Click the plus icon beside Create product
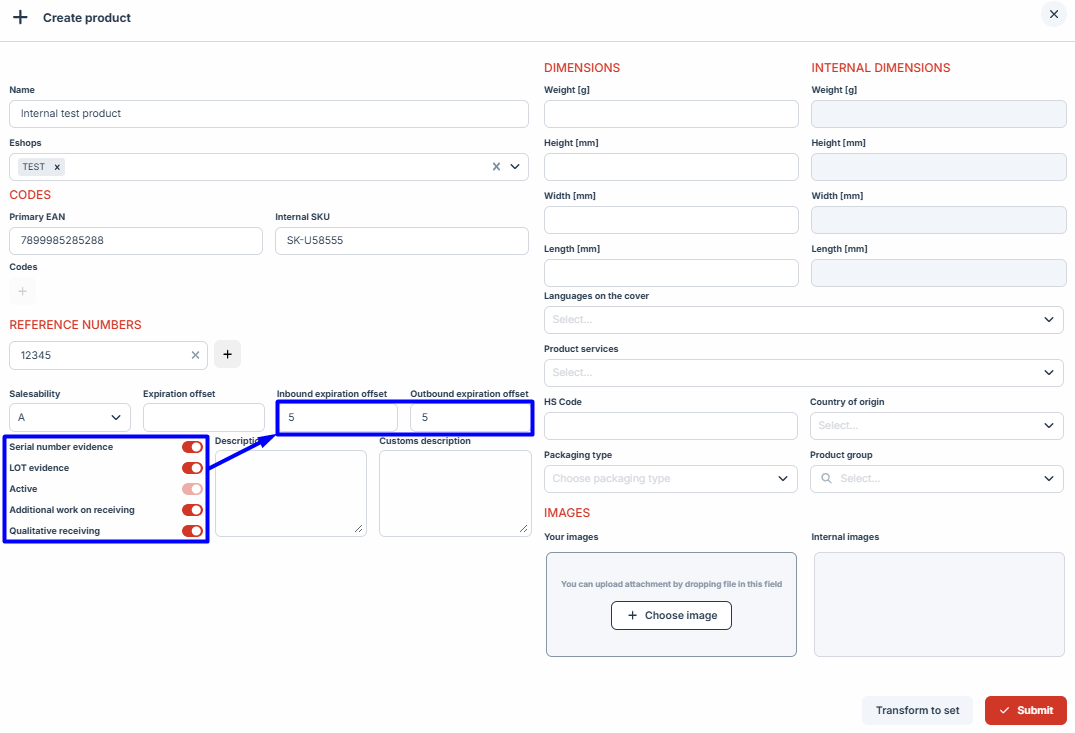 tap(20, 18)
